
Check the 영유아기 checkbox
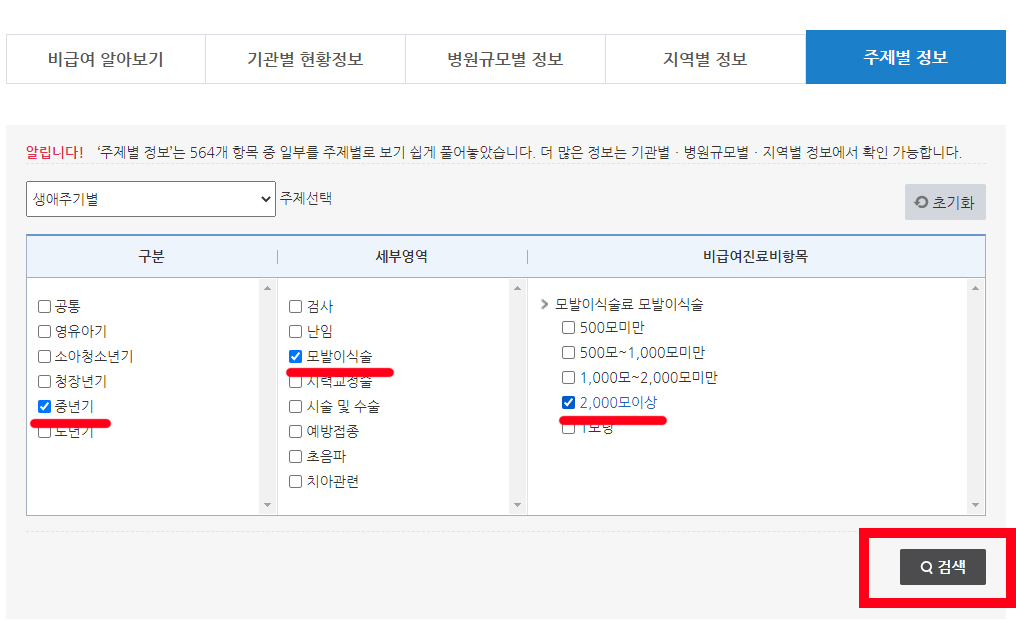pos(45,332)
